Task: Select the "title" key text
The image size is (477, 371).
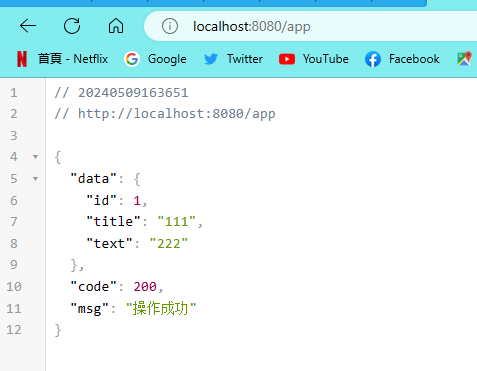Action: point(113,221)
